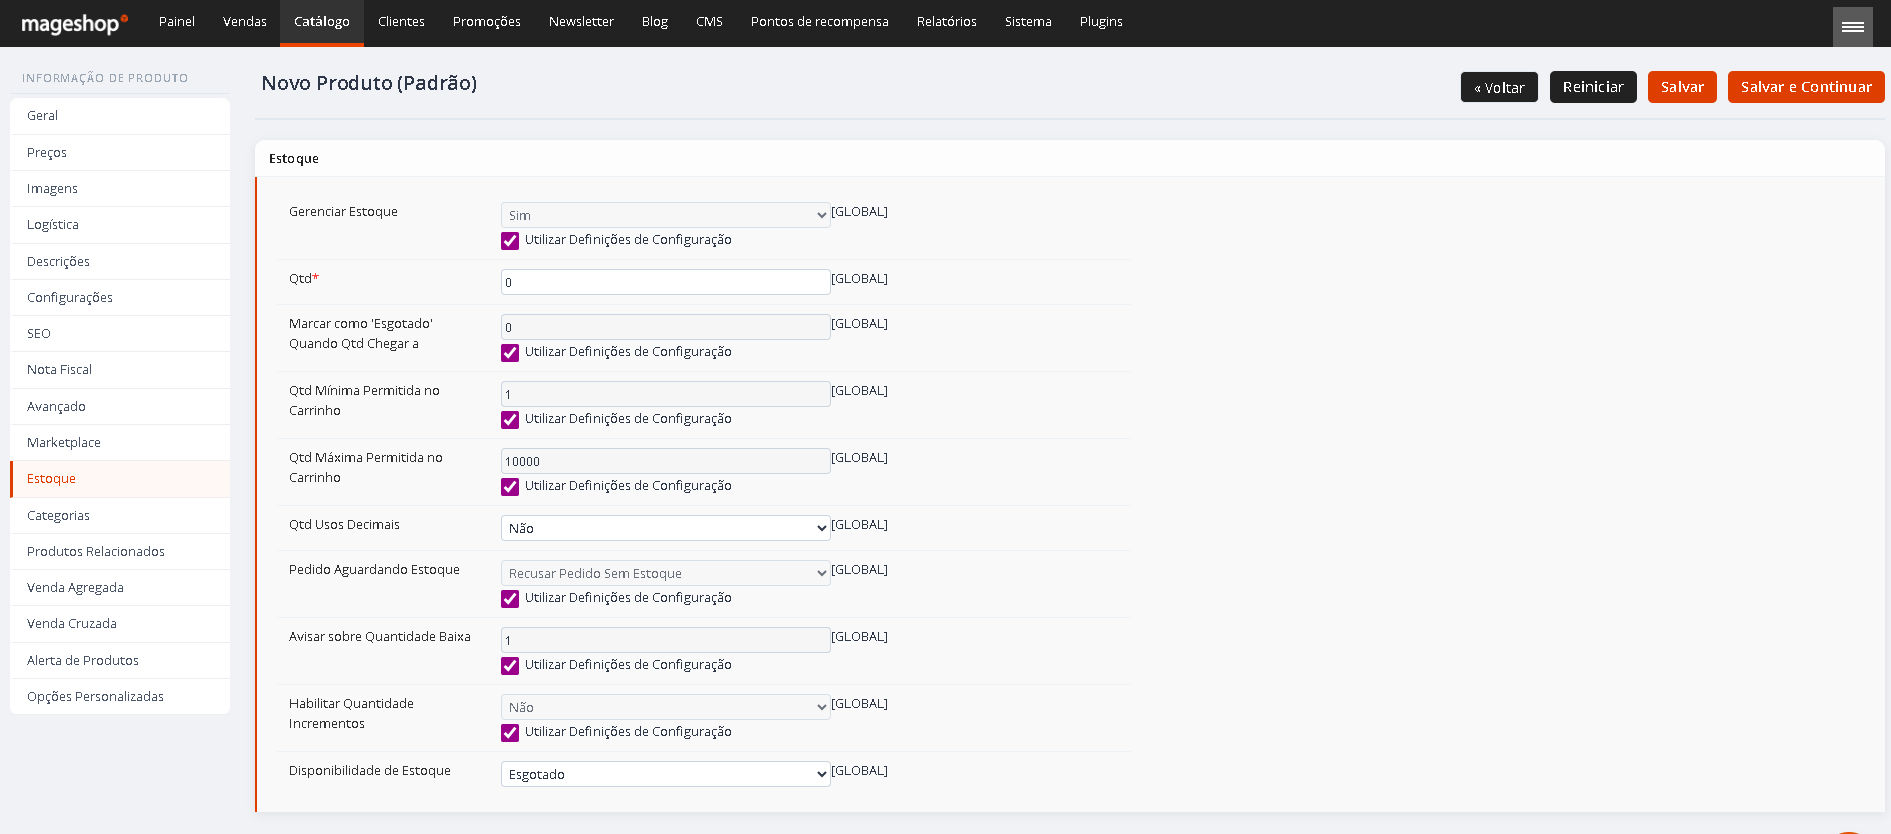Screen dimensions: 1891x834
Task: Open the hamburger menu icon
Action: click(x=1852, y=27)
